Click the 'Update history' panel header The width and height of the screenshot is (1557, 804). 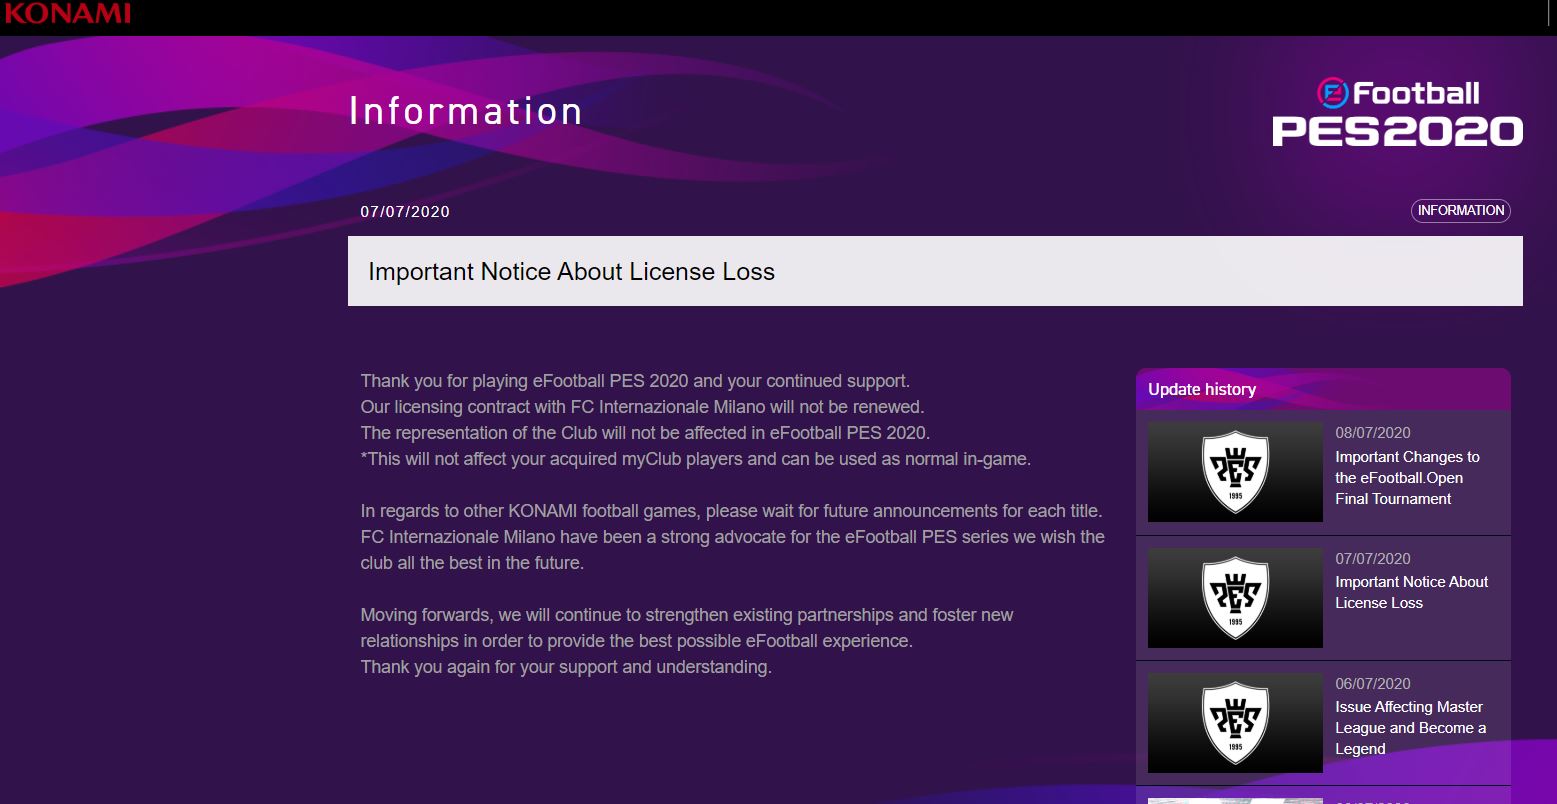1202,390
